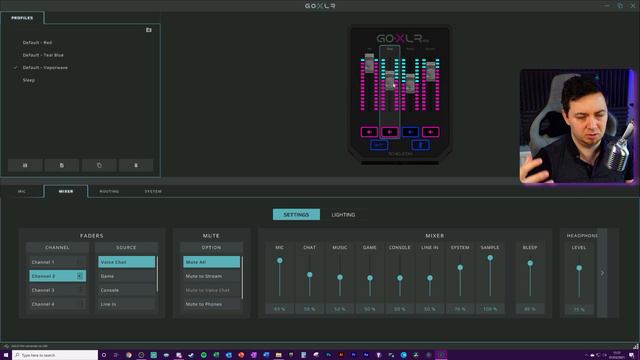This screenshot has height=360, width=640.
Task: Click the Cortana circle icon in taskbar
Action: [104, 355]
